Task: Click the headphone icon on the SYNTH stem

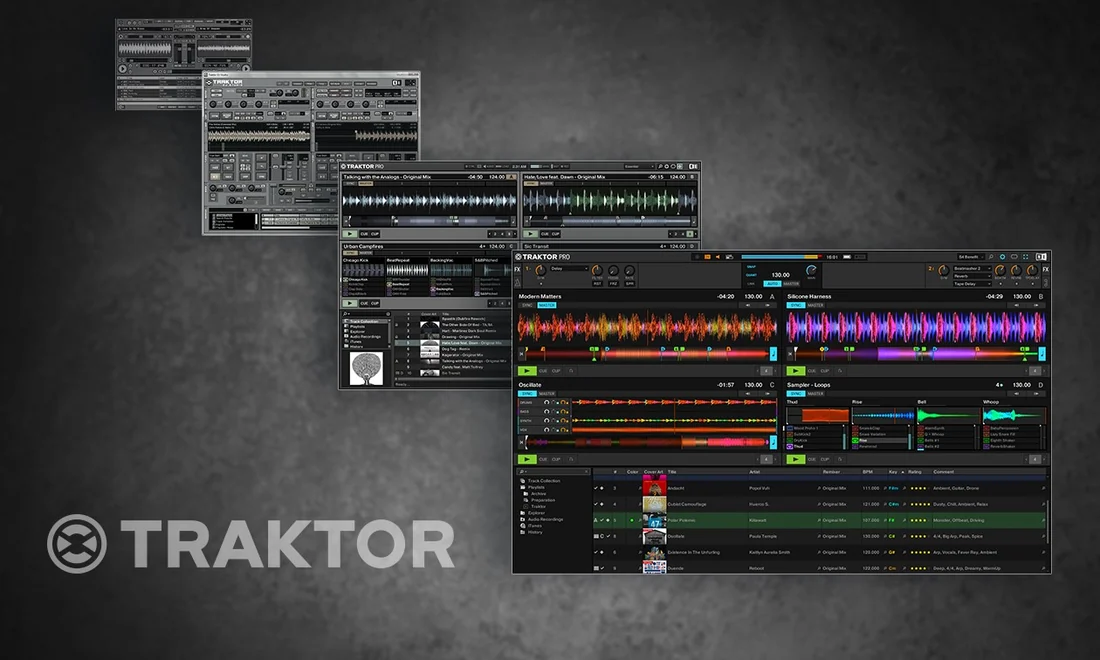Action: point(546,421)
